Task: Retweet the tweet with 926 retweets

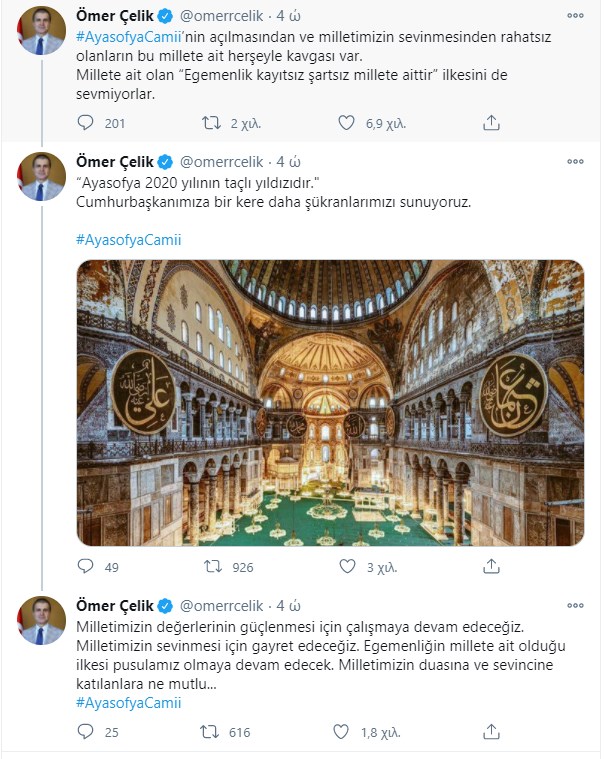Action: point(211,567)
